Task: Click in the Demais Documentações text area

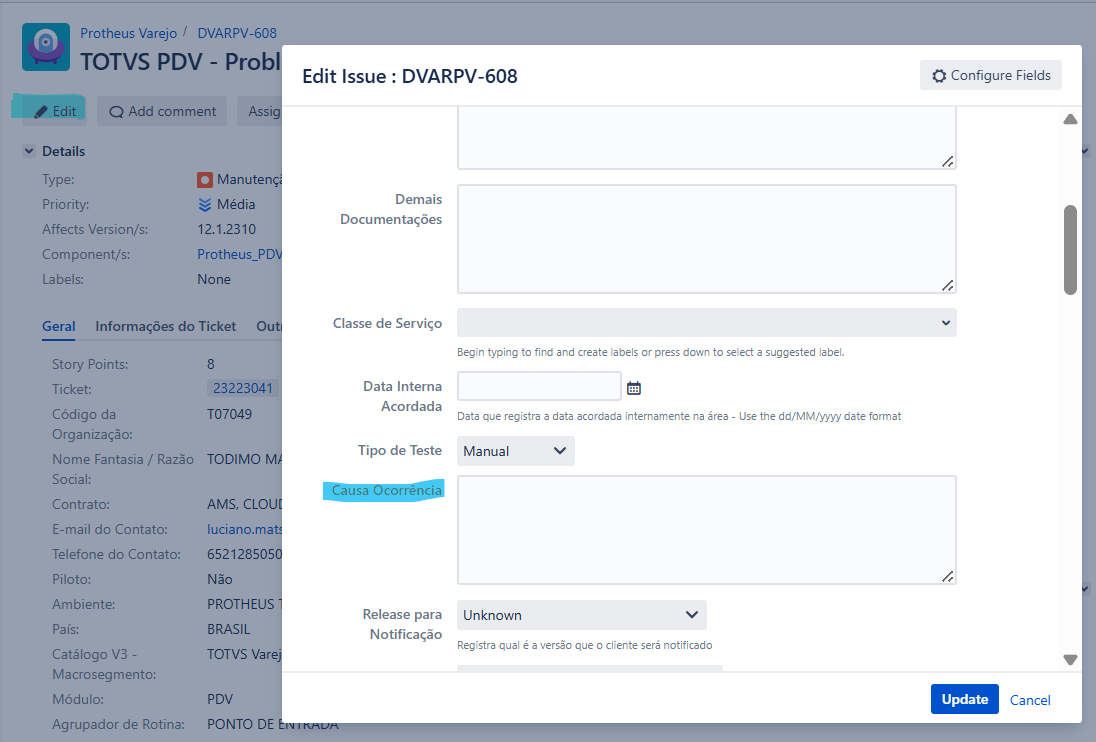Action: click(x=707, y=239)
